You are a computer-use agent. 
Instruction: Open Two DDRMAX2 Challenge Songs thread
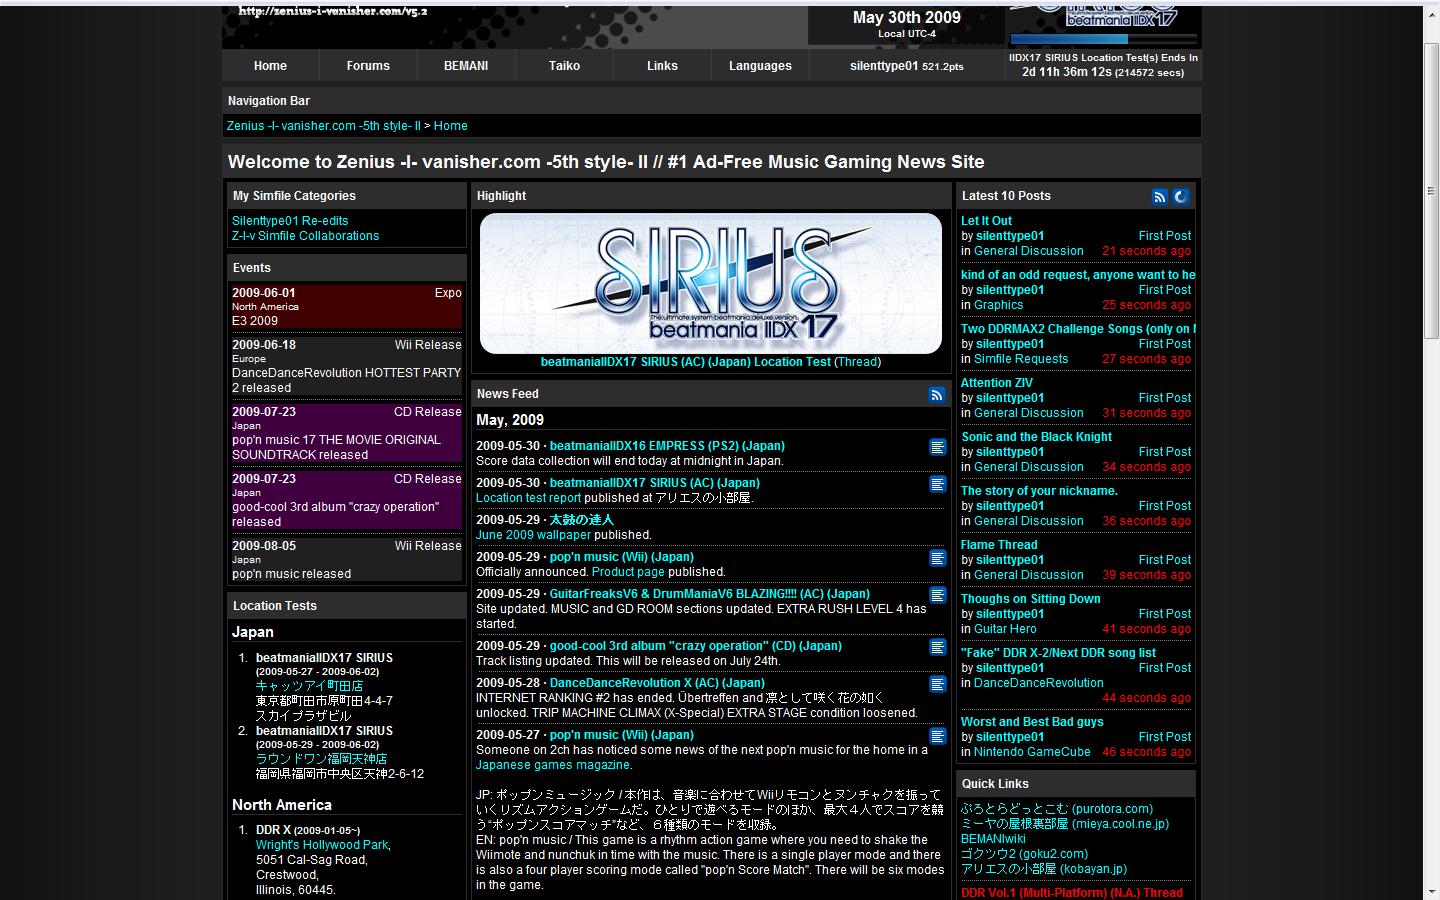click(x=1078, y=329)
